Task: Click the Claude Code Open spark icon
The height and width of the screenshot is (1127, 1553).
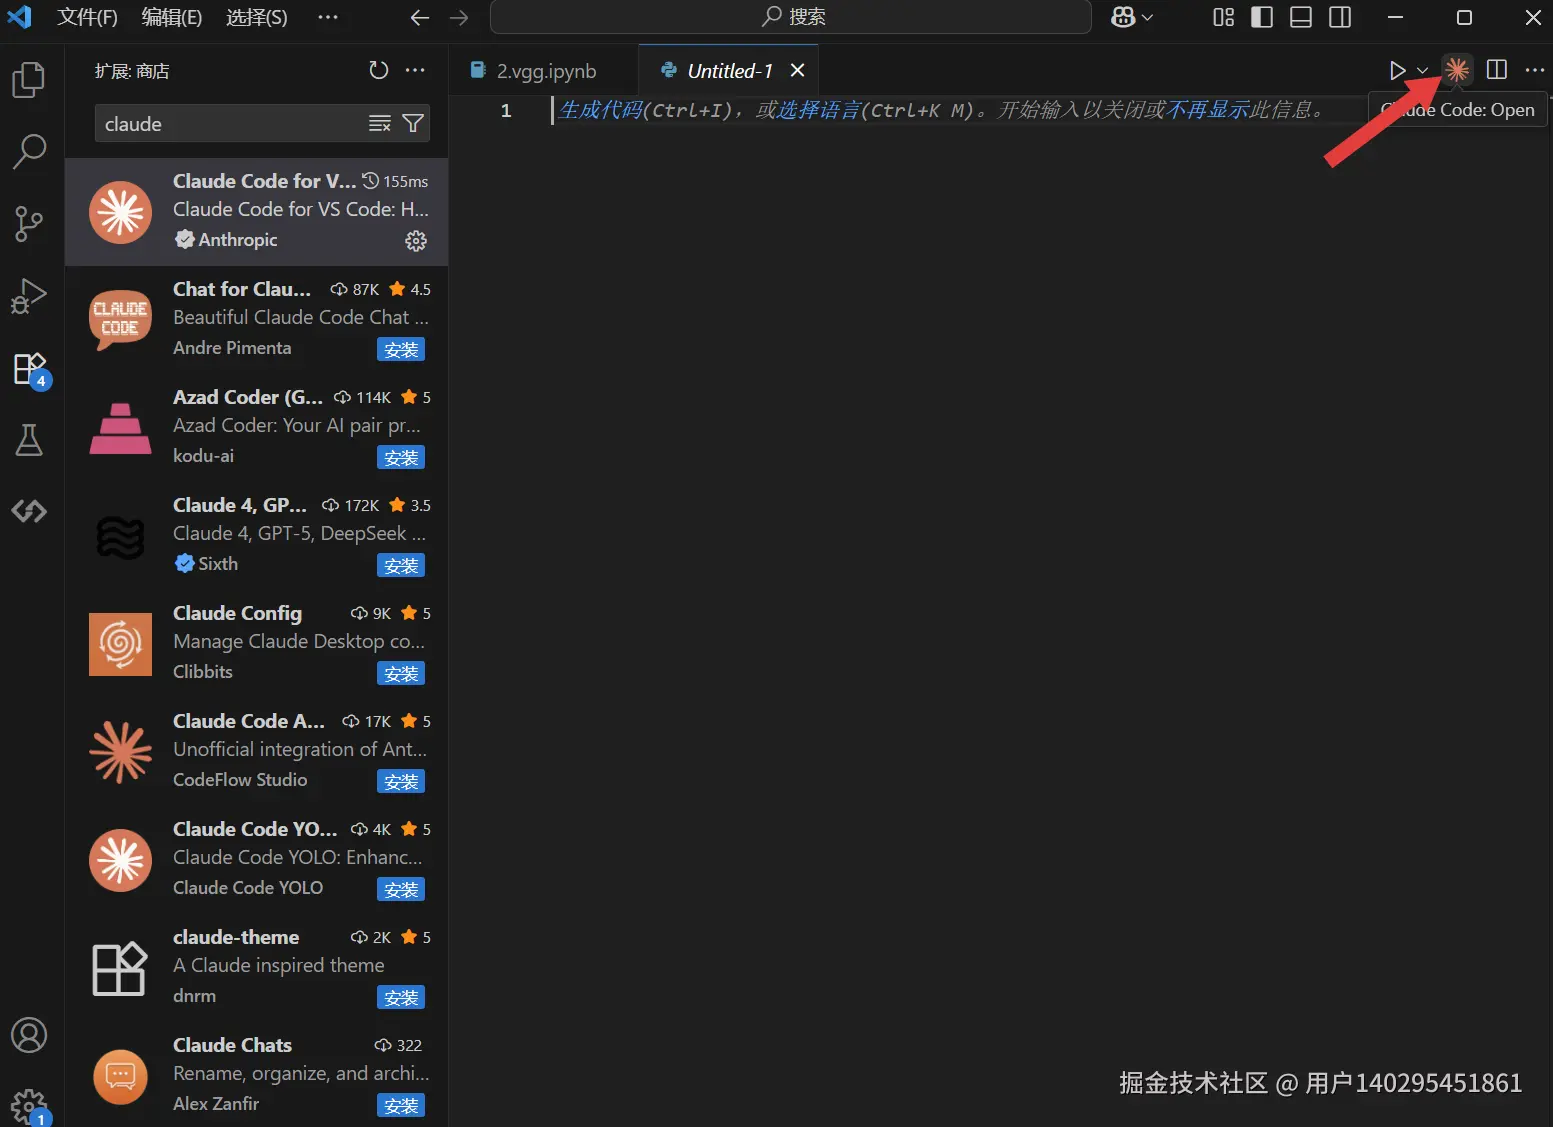Action: (1457, 70)
